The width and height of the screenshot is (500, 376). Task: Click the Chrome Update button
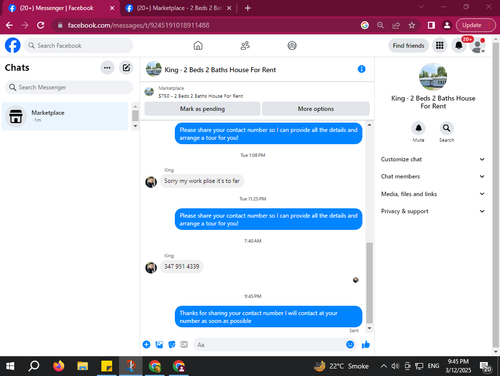click(476, 25)
